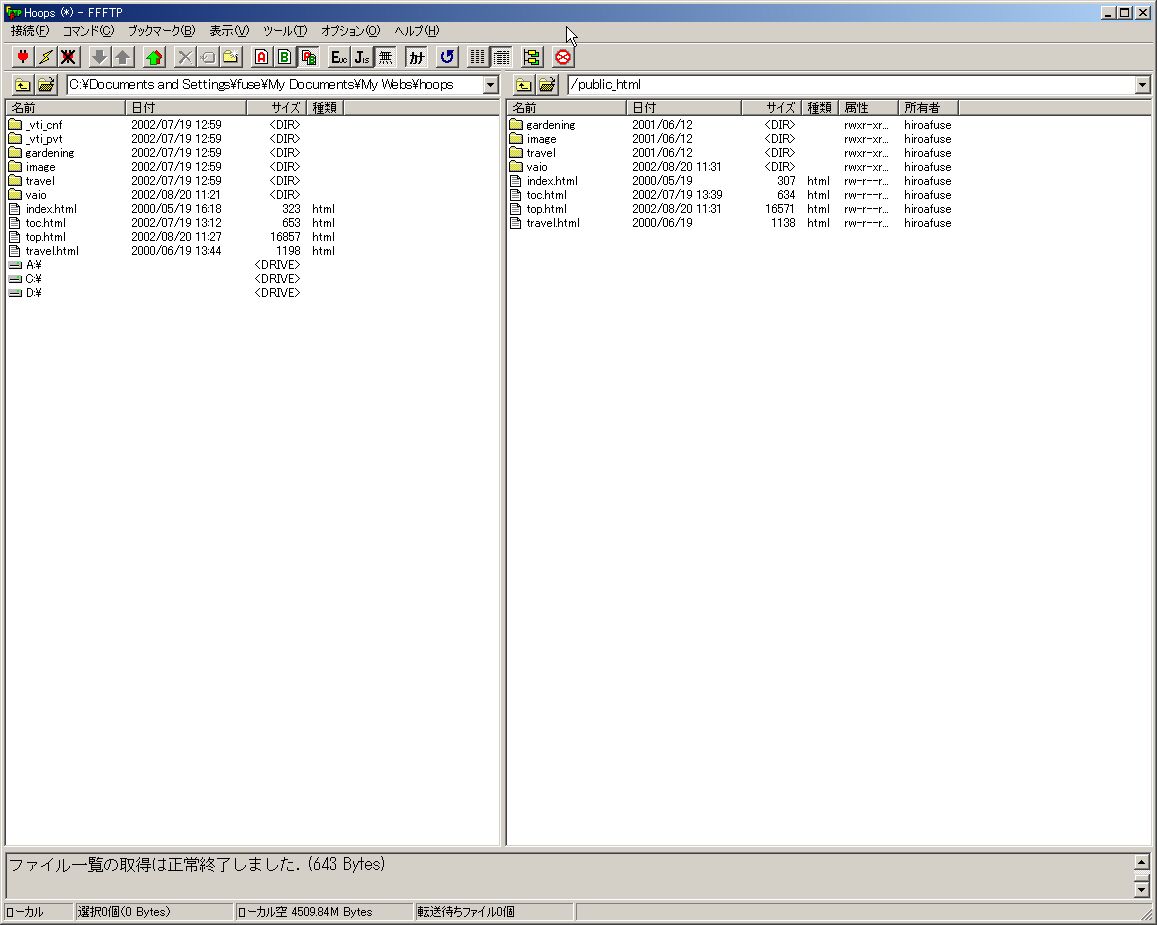This screenshot has width=1157, height=925.
Task: Open change-folder icon in local pane
Action: 46,85
